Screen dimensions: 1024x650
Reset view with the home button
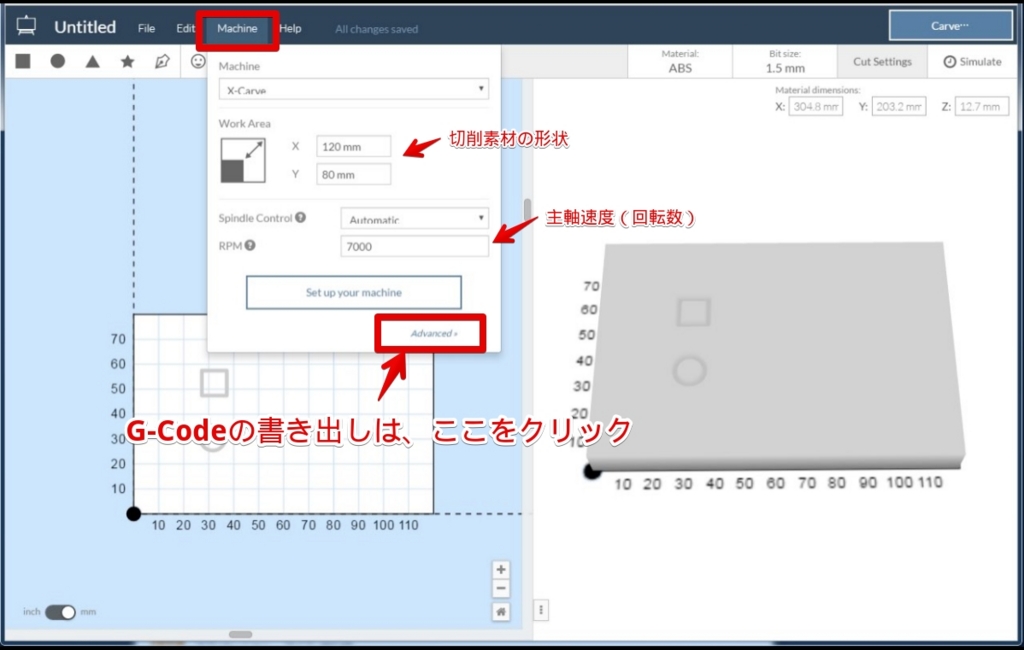[501, 612]
